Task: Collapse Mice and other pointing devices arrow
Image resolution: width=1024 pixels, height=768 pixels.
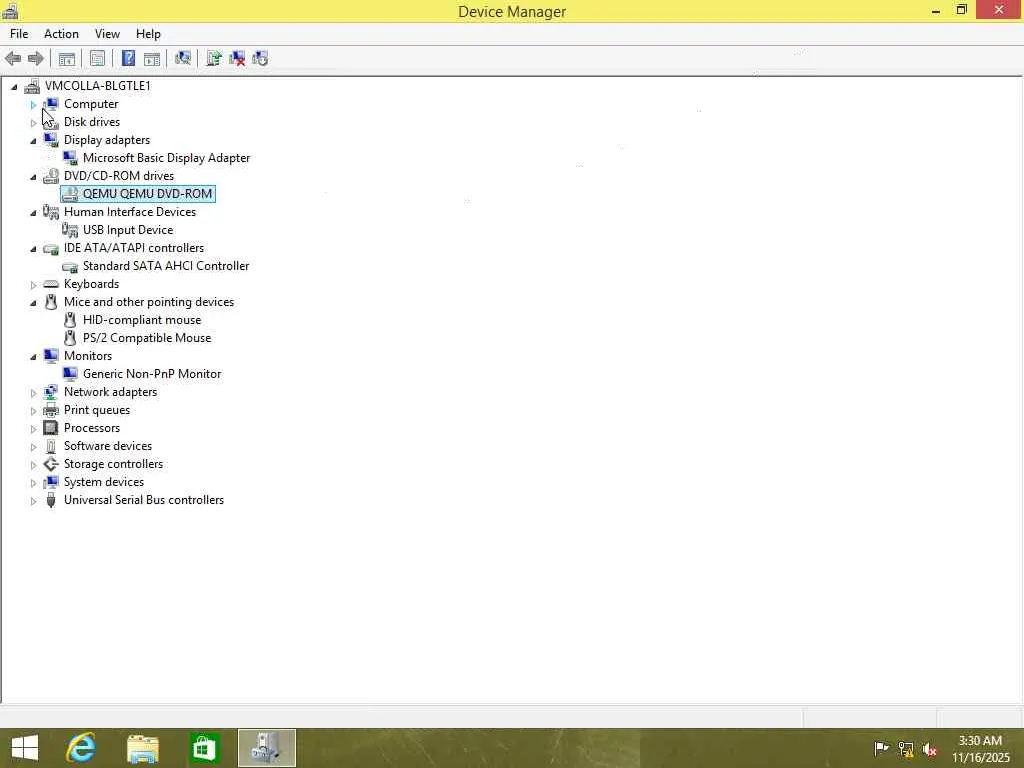Action: (33, 302)
